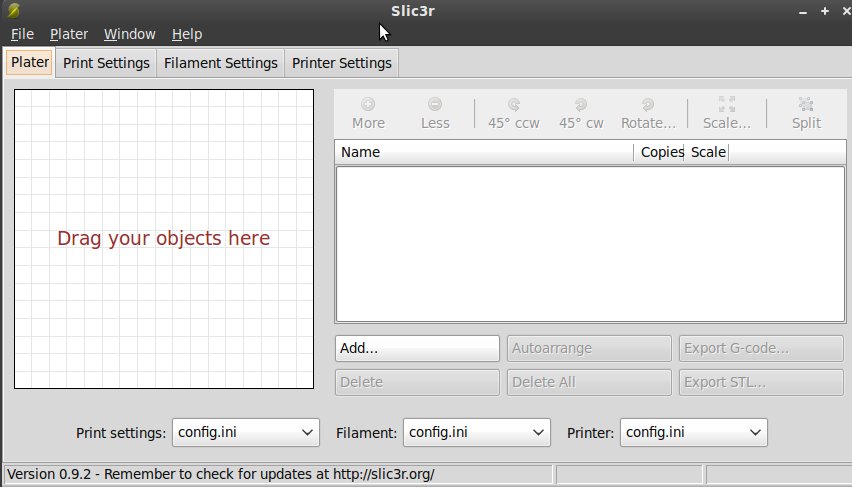Open the Rotate... tool
Image resolution: width=852 pixels, height=487 pixels.
pyautogui.click(x=648, y=112)
